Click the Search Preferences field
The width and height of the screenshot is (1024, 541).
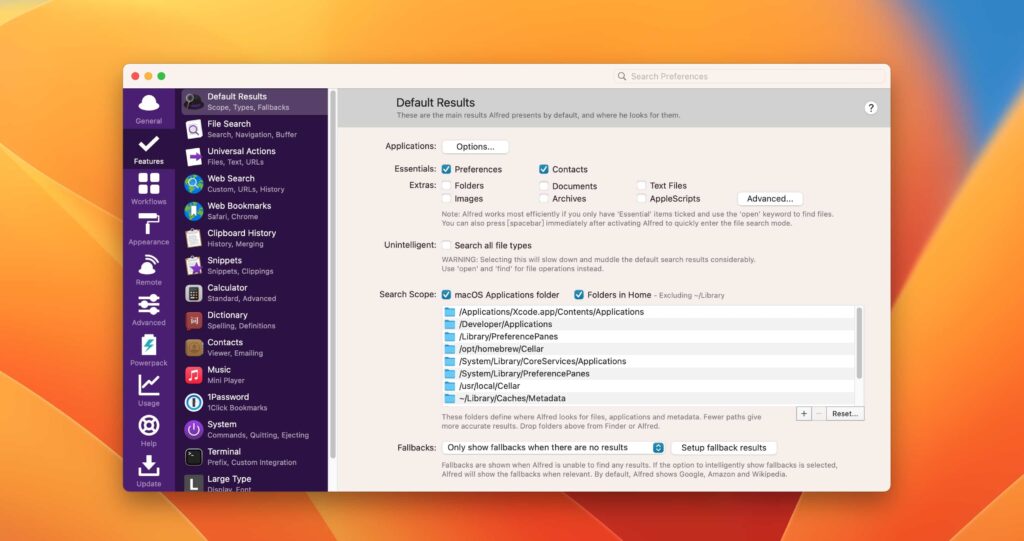tap(750, 76)
